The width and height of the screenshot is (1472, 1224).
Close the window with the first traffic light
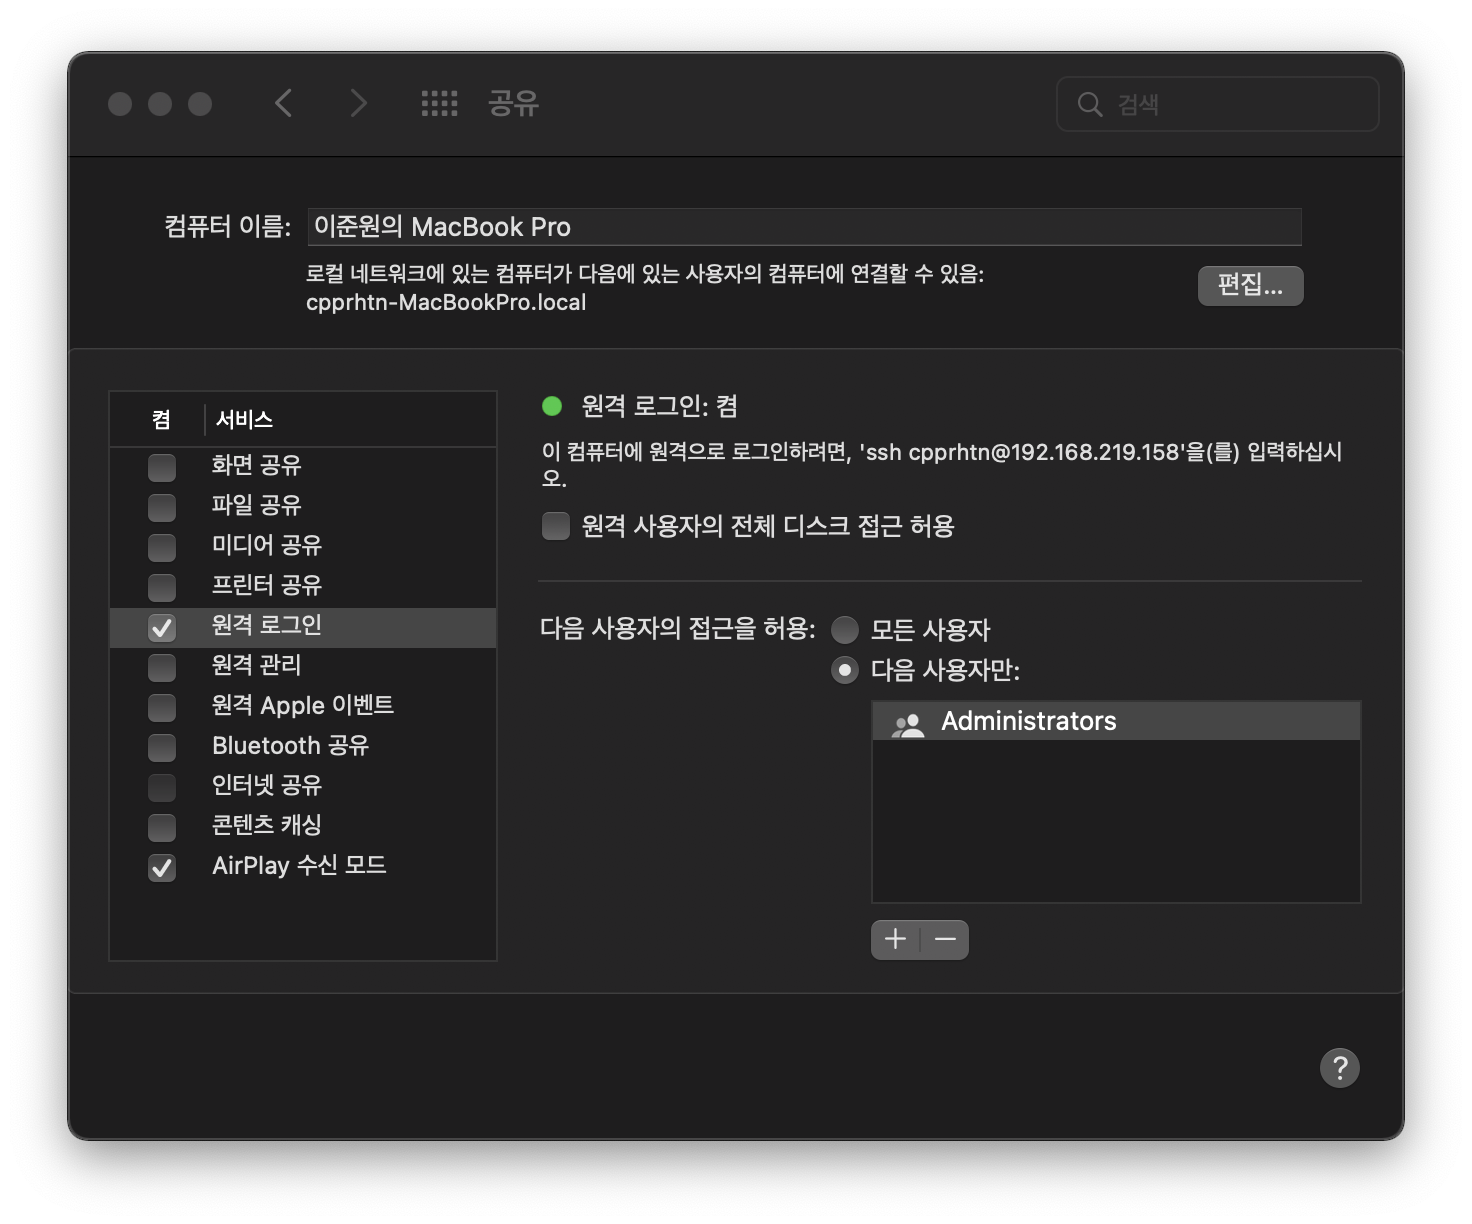(120, 104)
